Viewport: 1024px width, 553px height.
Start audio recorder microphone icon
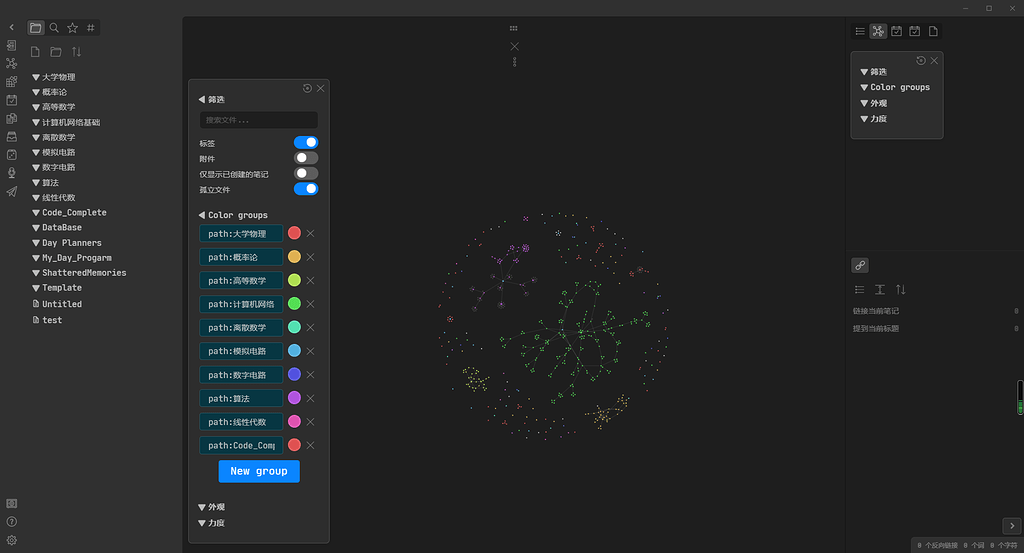click(x=12, y=173)
